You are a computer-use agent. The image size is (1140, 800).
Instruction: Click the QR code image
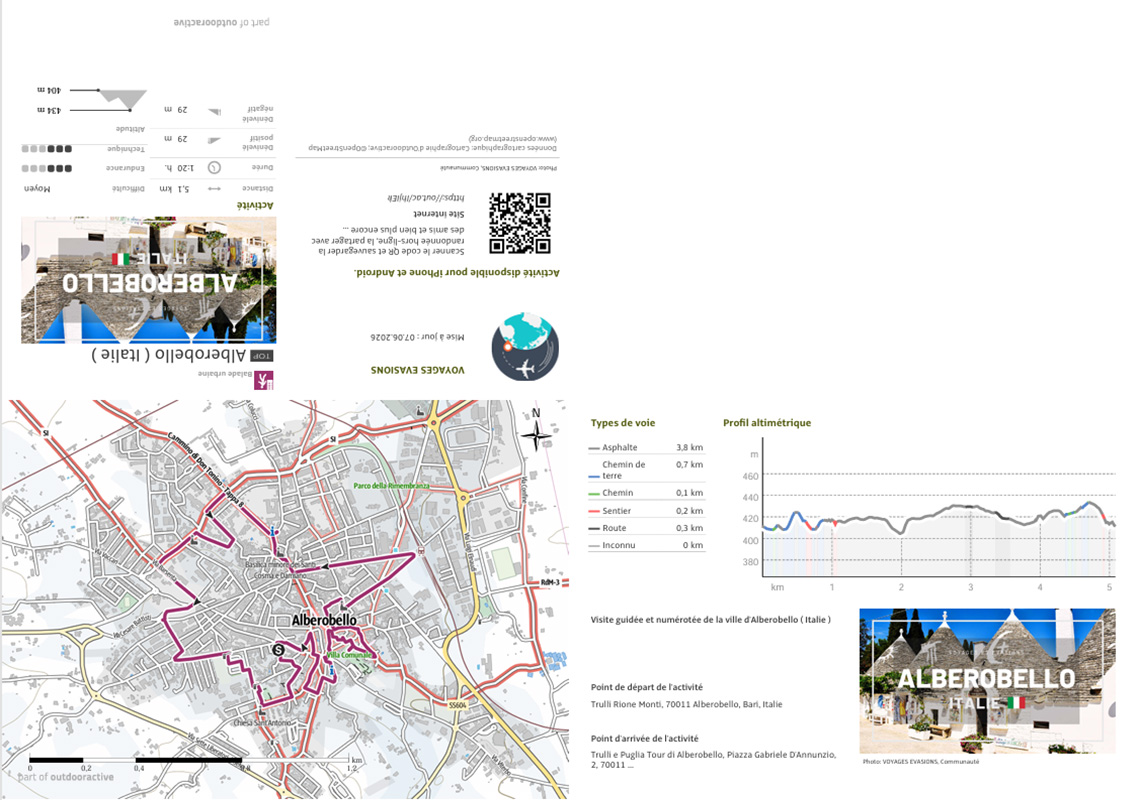tap(519, 223)
